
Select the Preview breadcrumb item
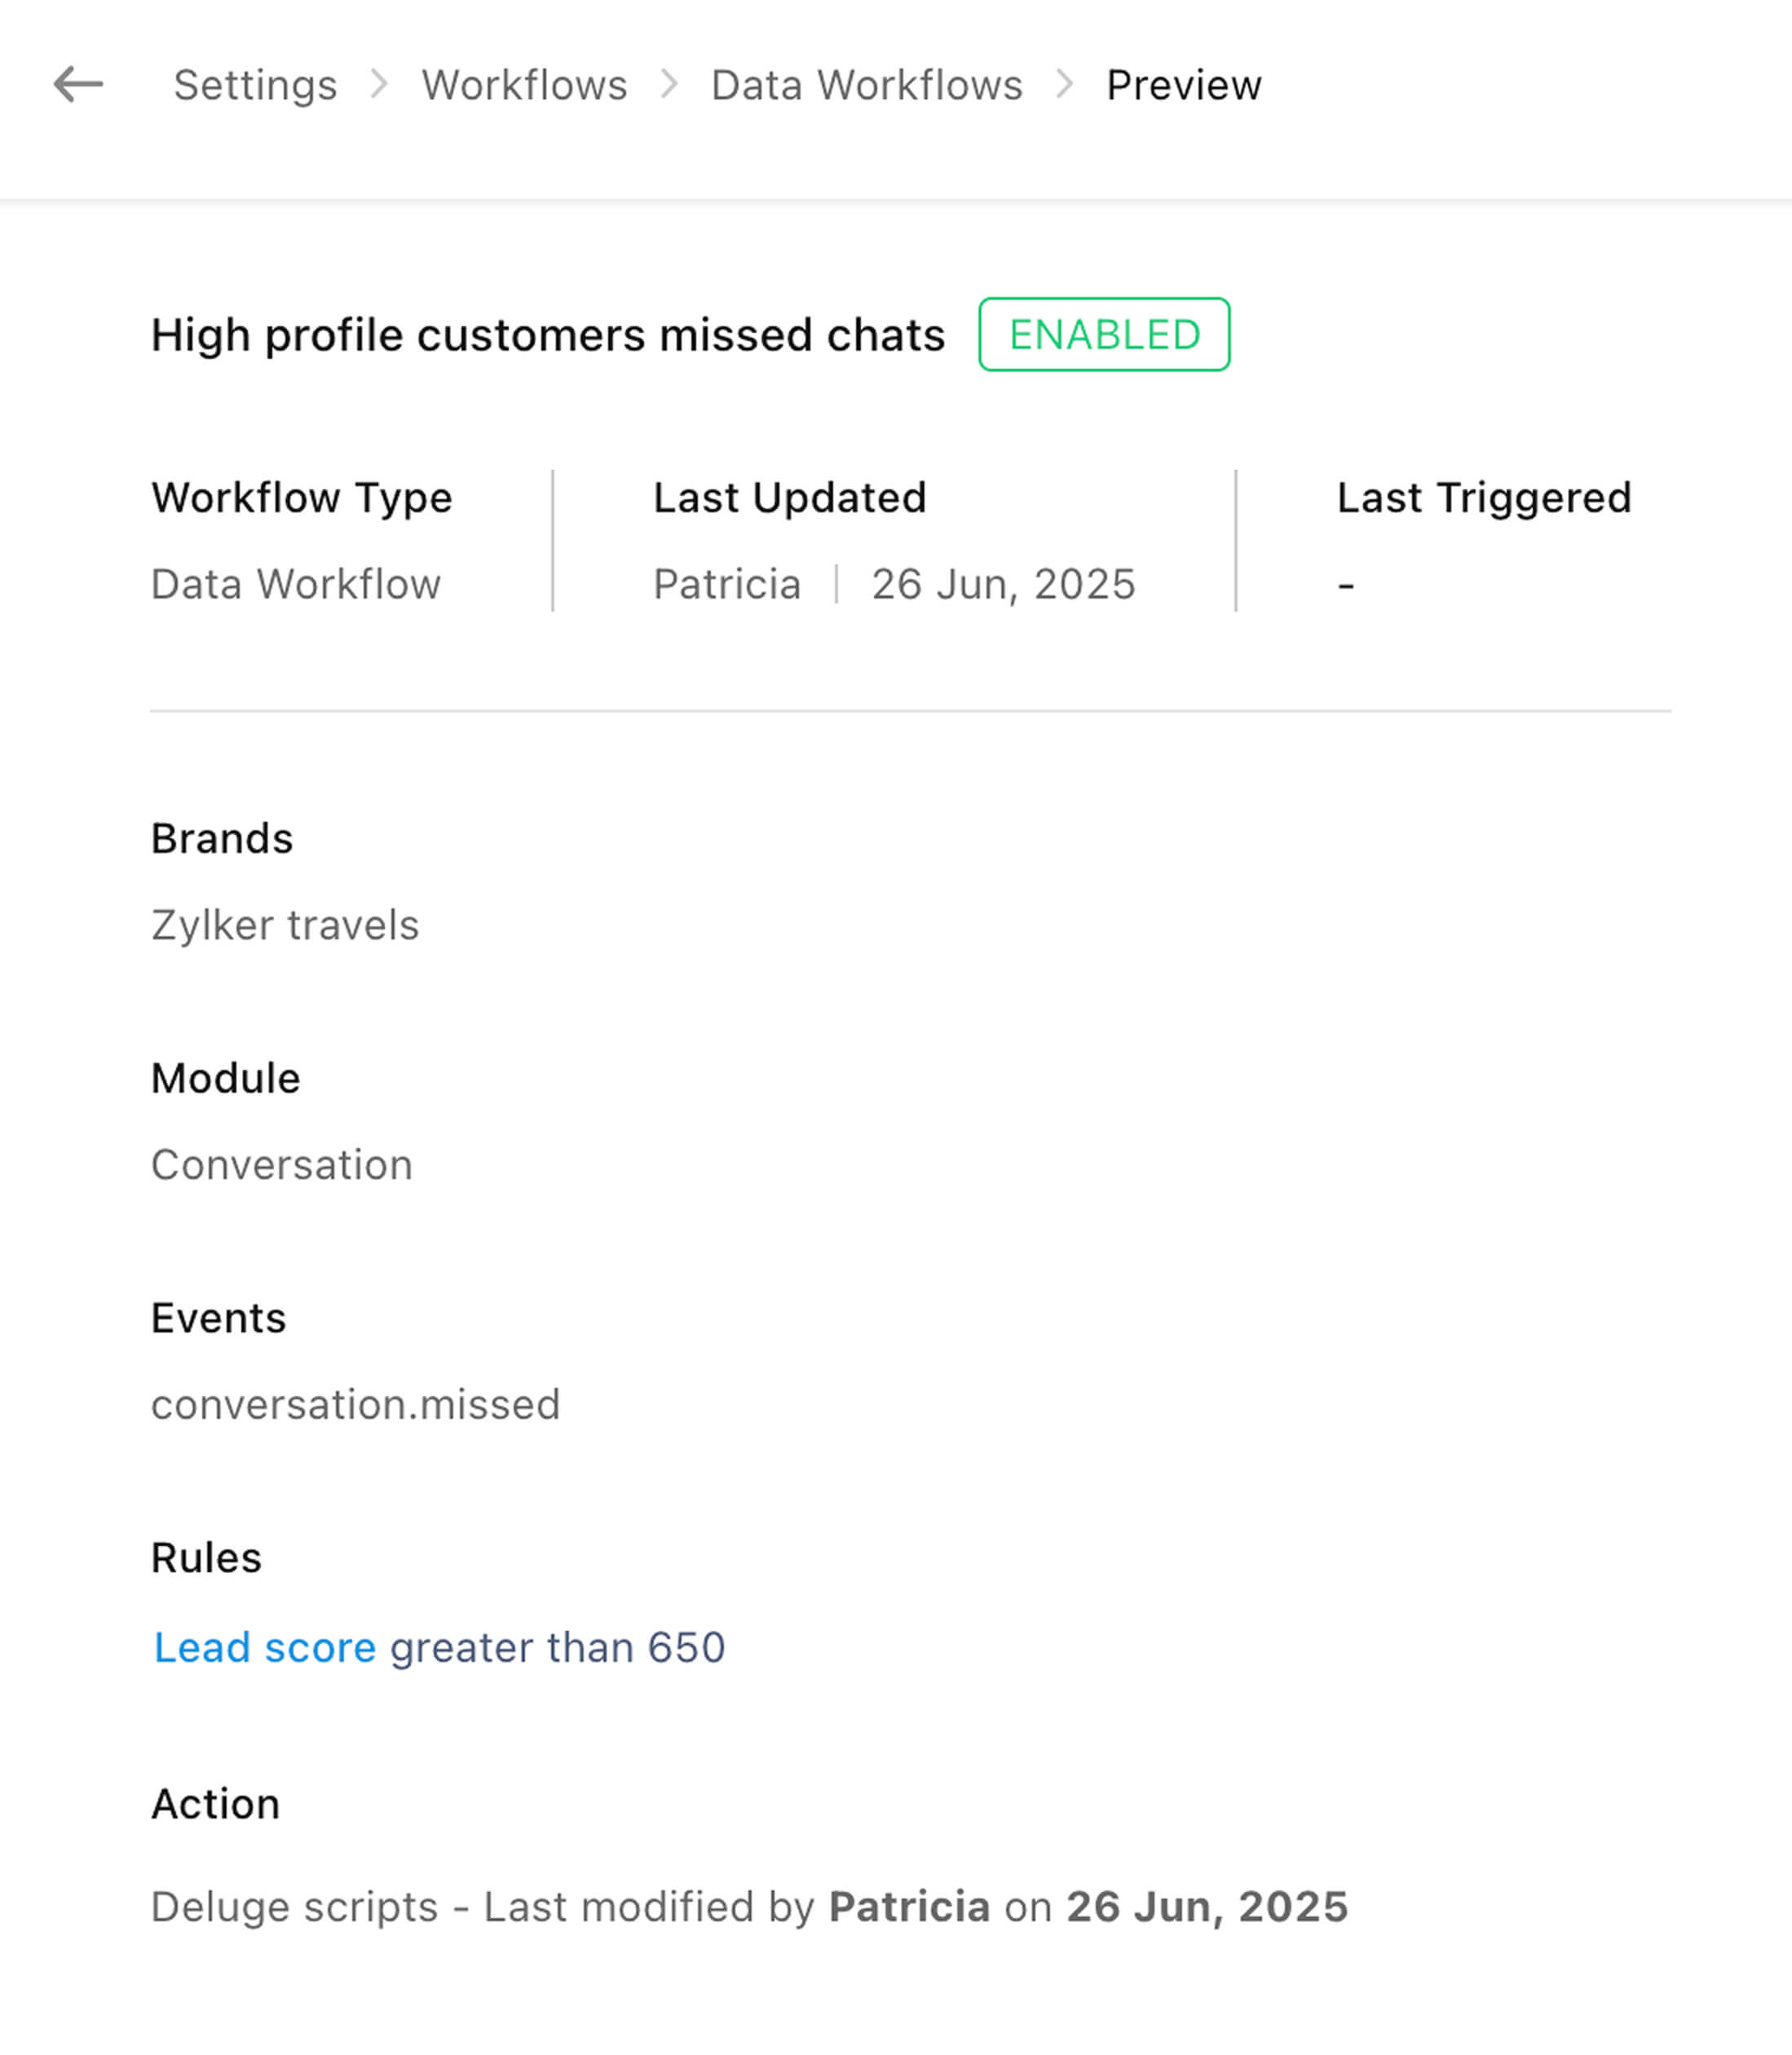1183,85
